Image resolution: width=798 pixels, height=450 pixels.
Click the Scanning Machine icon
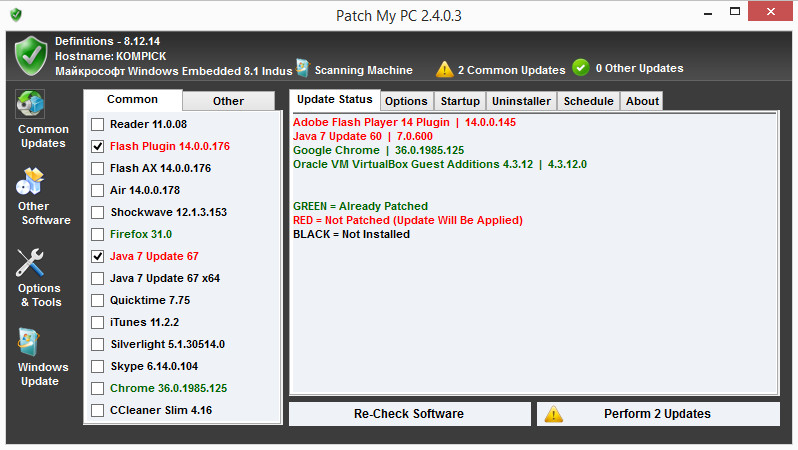303,68
